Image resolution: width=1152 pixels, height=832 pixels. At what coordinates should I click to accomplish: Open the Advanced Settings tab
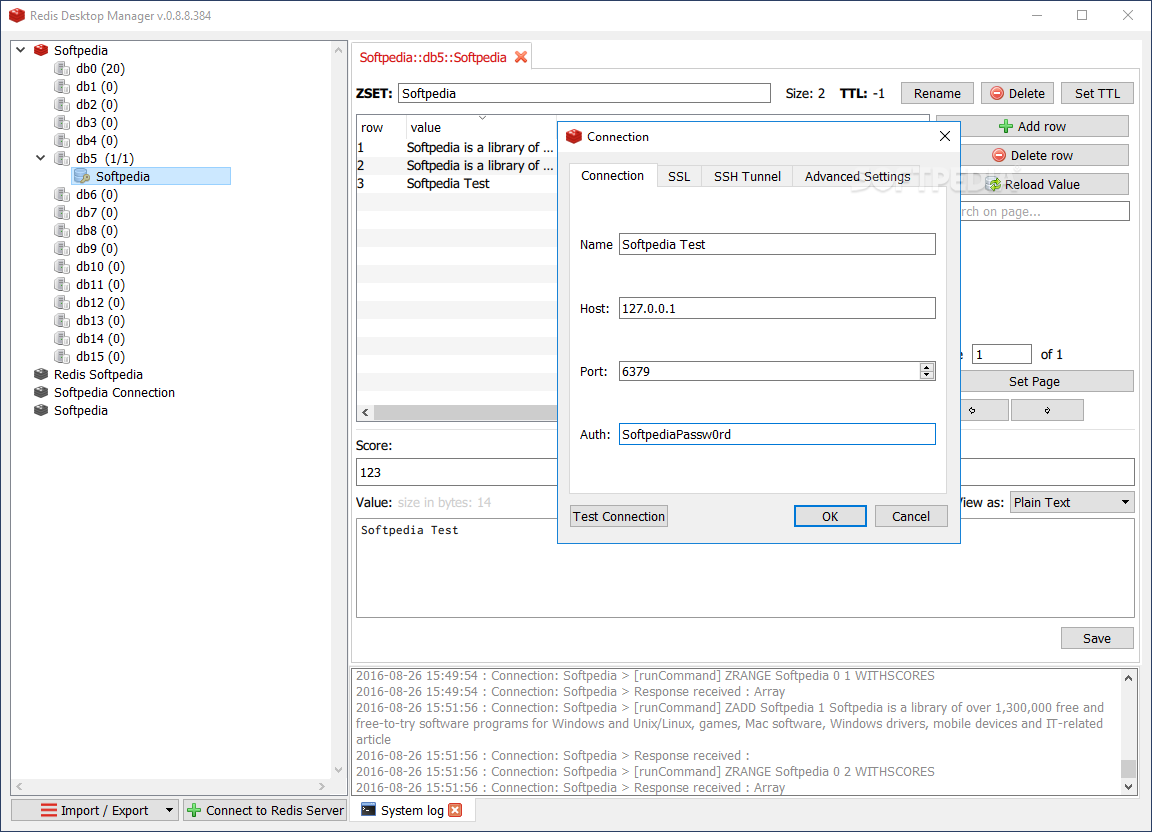[857, 176]
